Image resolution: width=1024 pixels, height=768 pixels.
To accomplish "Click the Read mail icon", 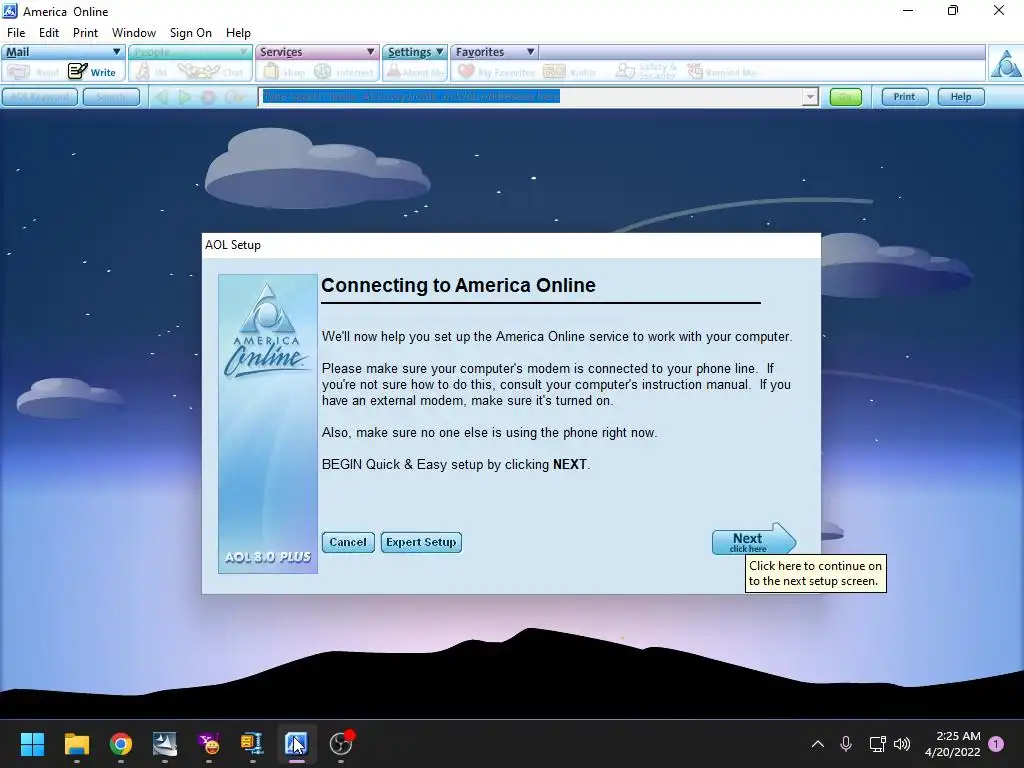I will pyautogui.click(x=19, y=72).
